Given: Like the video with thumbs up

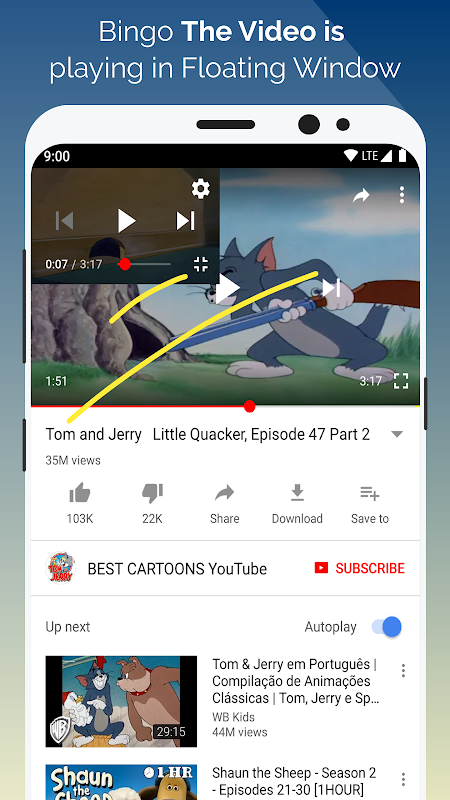Looking at the screenshot, I should [x=80, y=493].
